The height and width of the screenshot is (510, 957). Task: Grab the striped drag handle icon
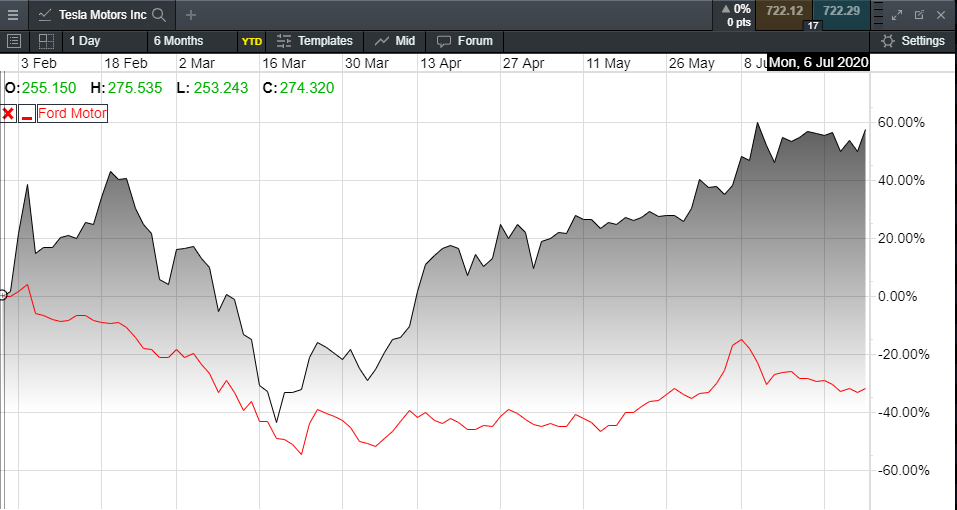pos(877,15)
